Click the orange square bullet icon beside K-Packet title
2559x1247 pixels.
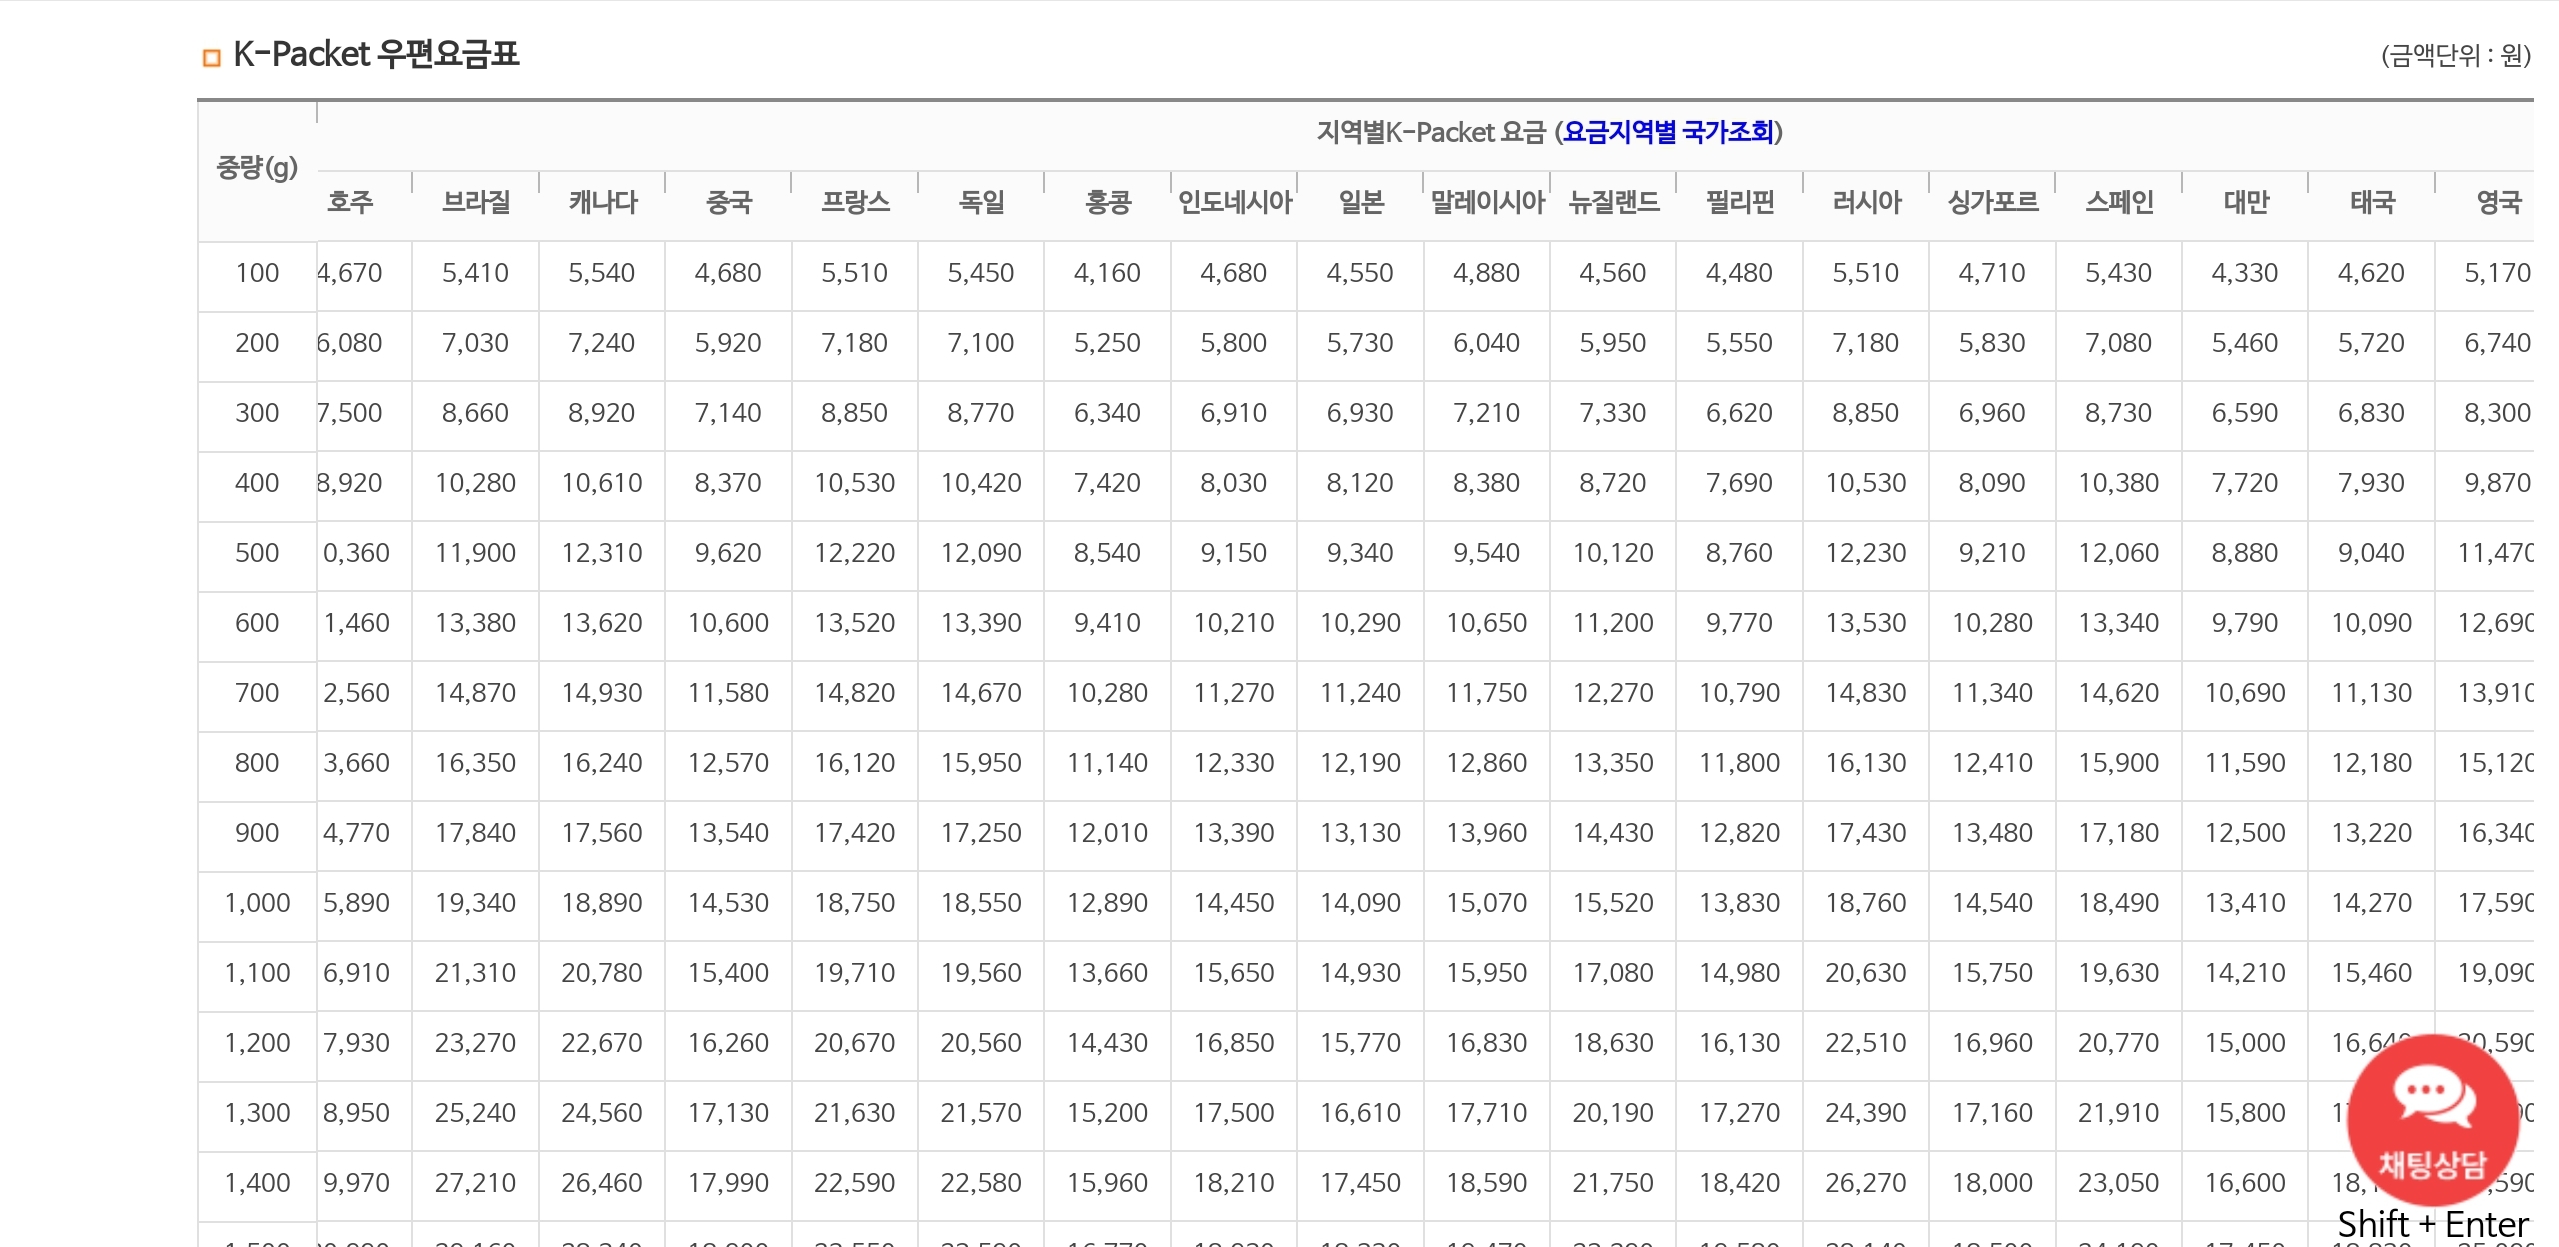(x=211, y=58)
